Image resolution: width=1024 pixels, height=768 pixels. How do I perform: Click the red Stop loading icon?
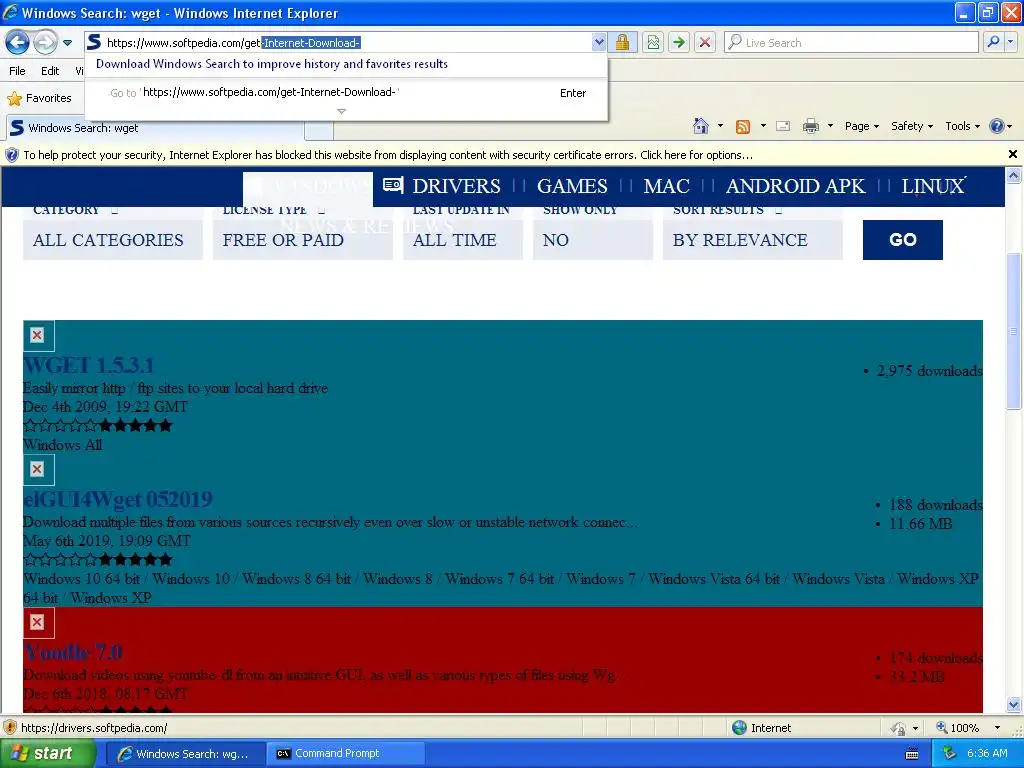click(705, 42)
